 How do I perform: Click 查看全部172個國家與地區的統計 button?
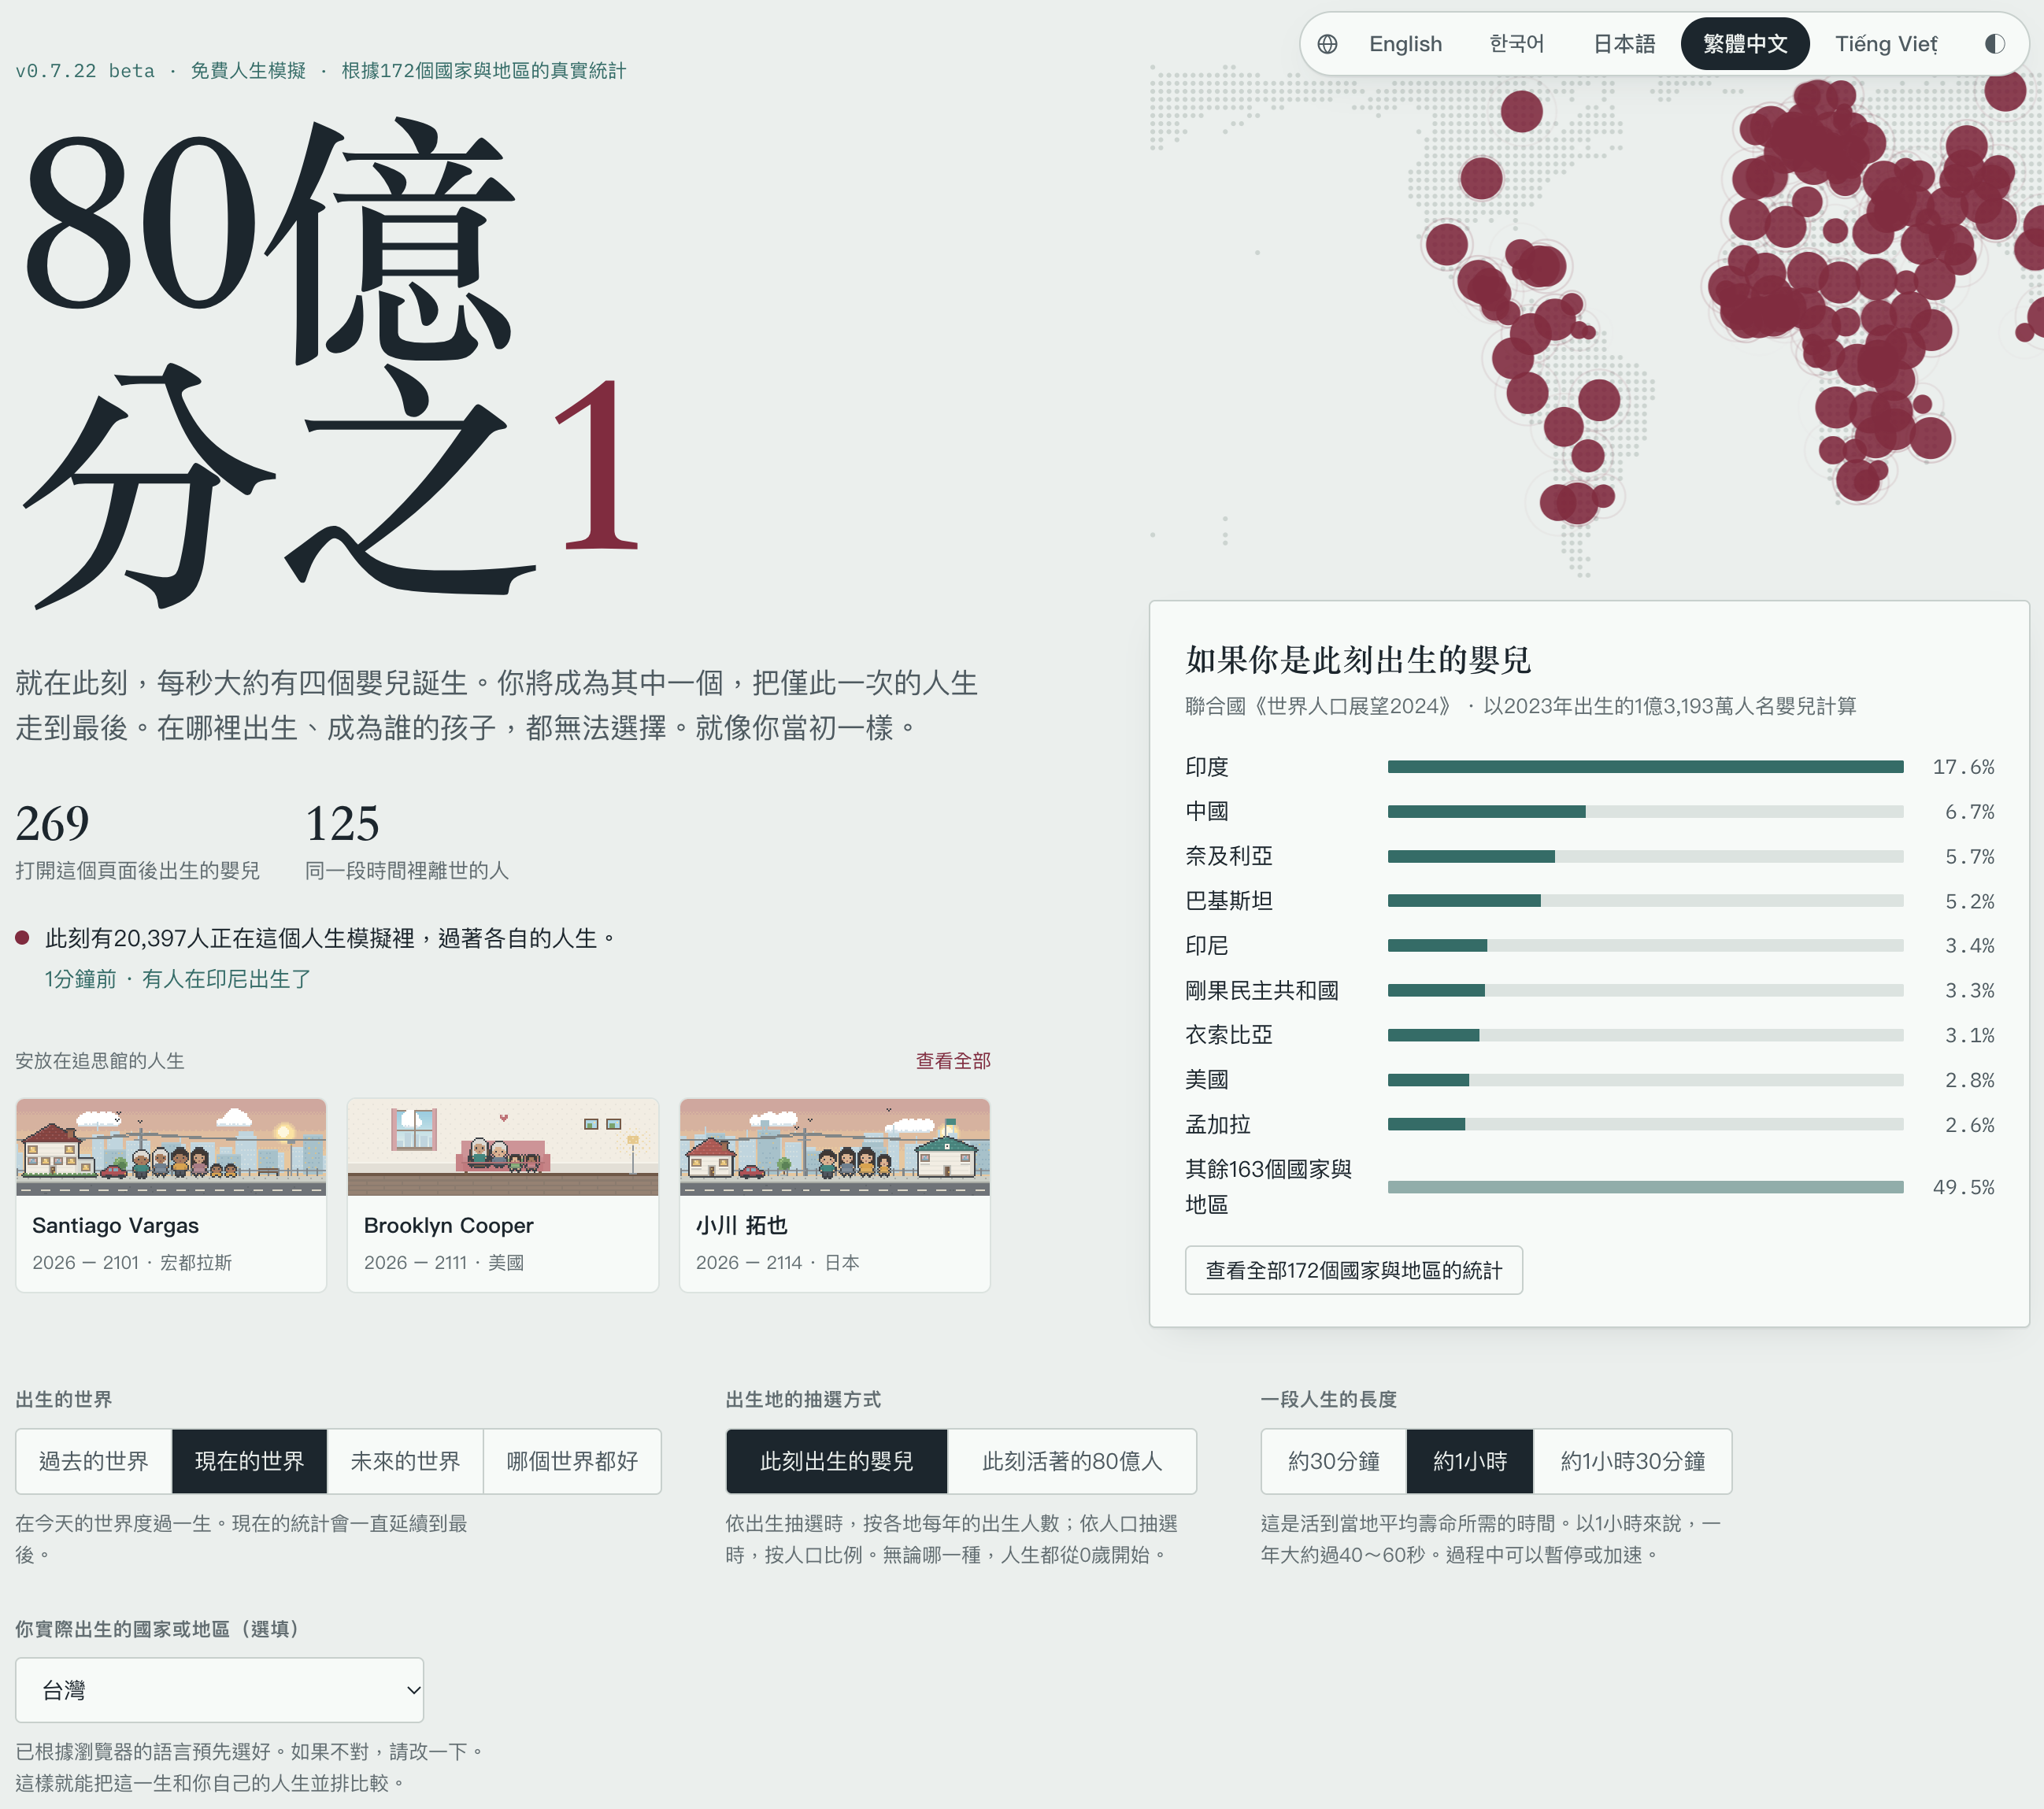[x=1353, y=1270]
